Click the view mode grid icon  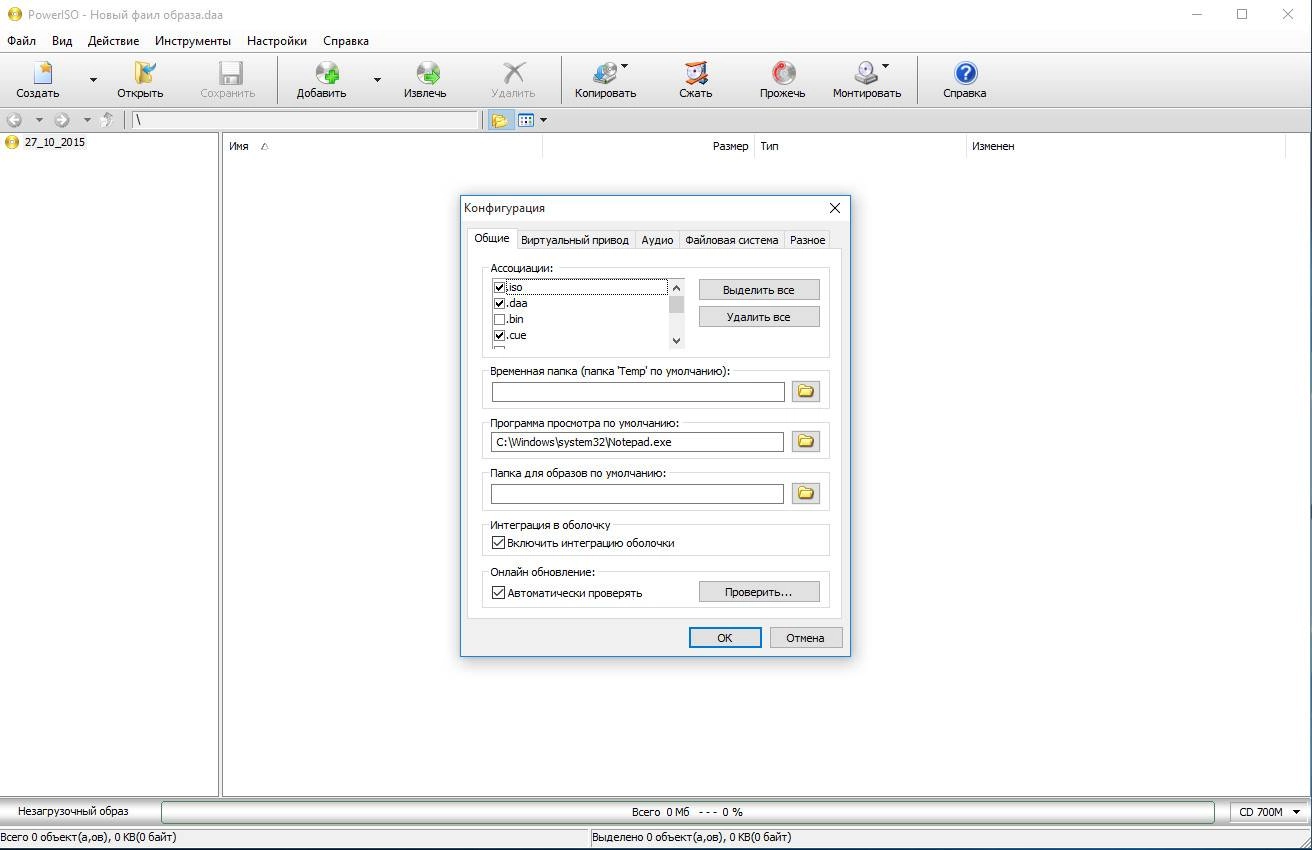point(526,120)
